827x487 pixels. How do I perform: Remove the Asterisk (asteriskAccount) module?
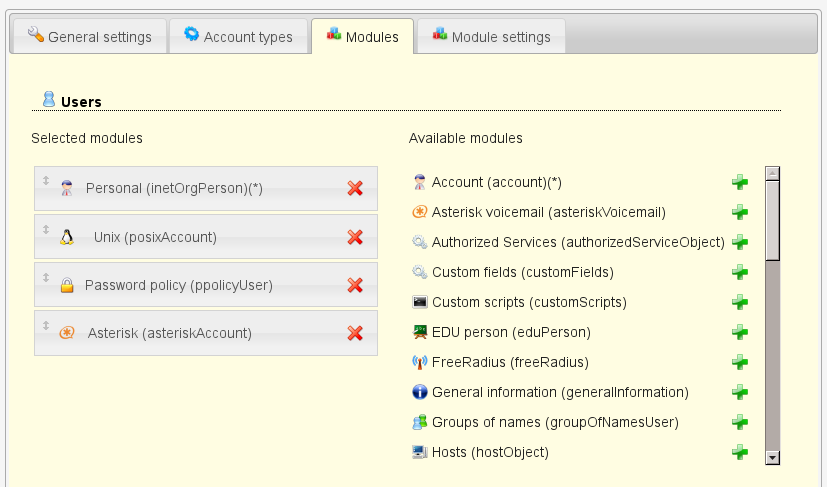click(x=354, y=333)
